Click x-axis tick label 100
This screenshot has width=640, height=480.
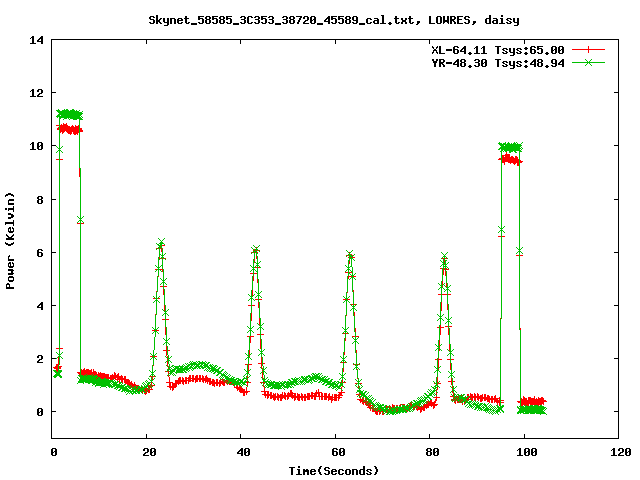click(x=527, y=452)
